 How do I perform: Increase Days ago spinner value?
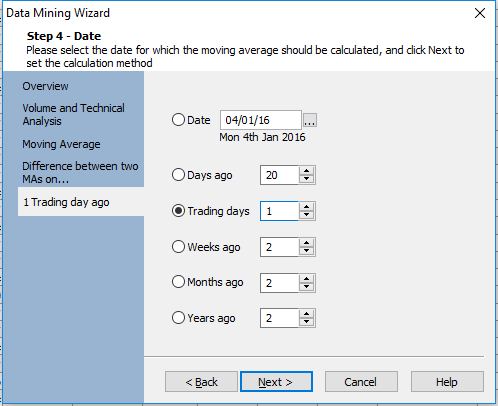306,171
